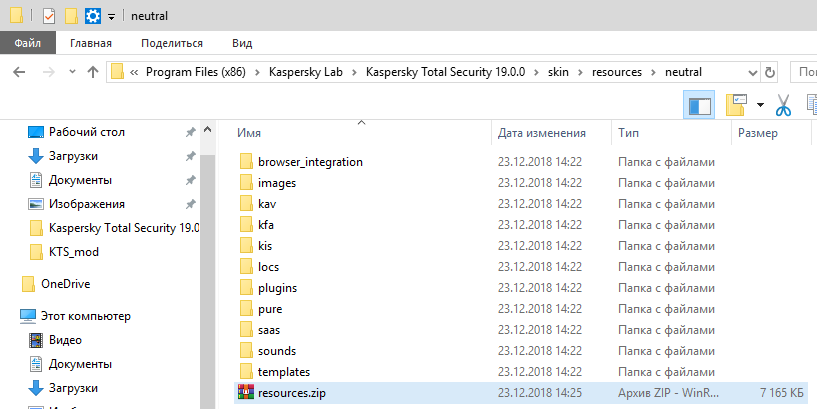Click the refresh button beside address bar

point(769,72)
